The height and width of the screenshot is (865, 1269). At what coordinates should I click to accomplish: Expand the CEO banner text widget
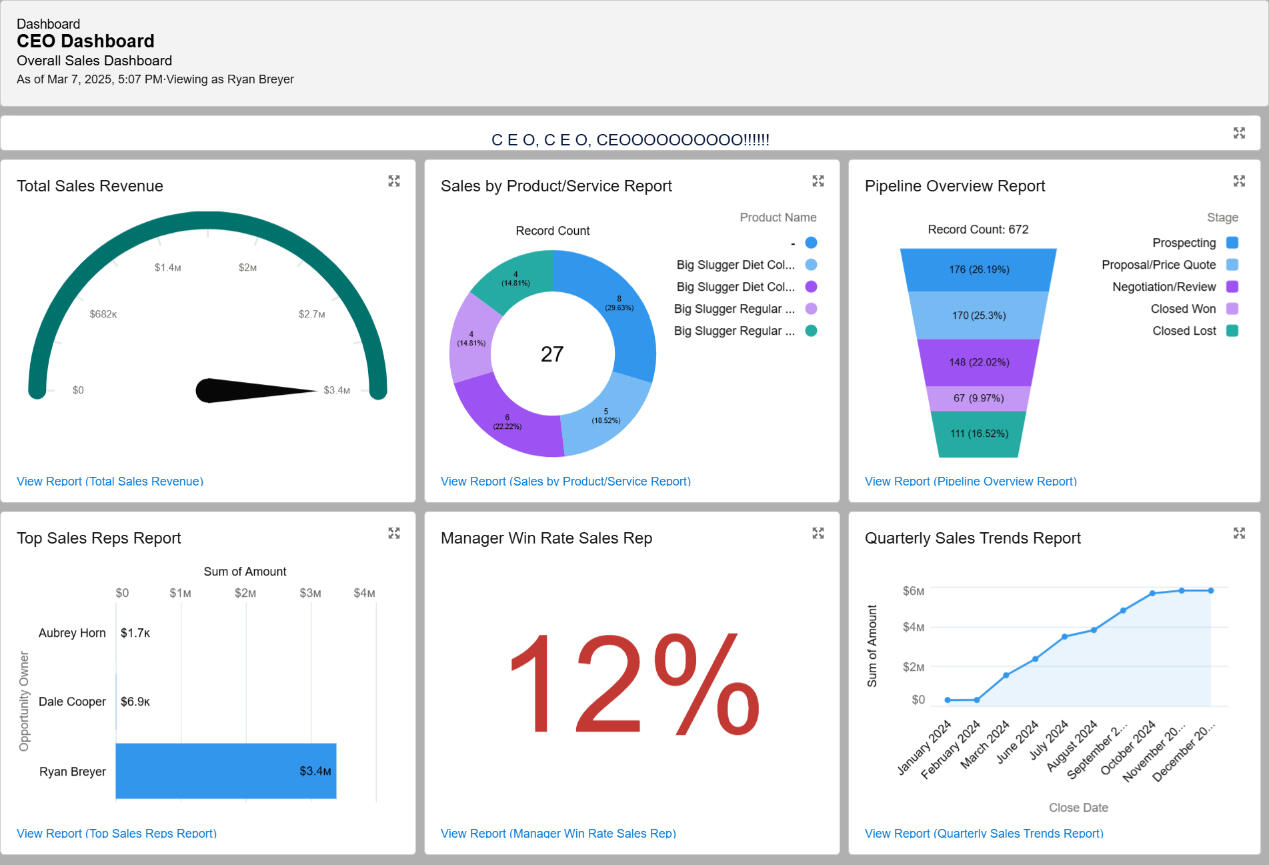pos(1239,132)
